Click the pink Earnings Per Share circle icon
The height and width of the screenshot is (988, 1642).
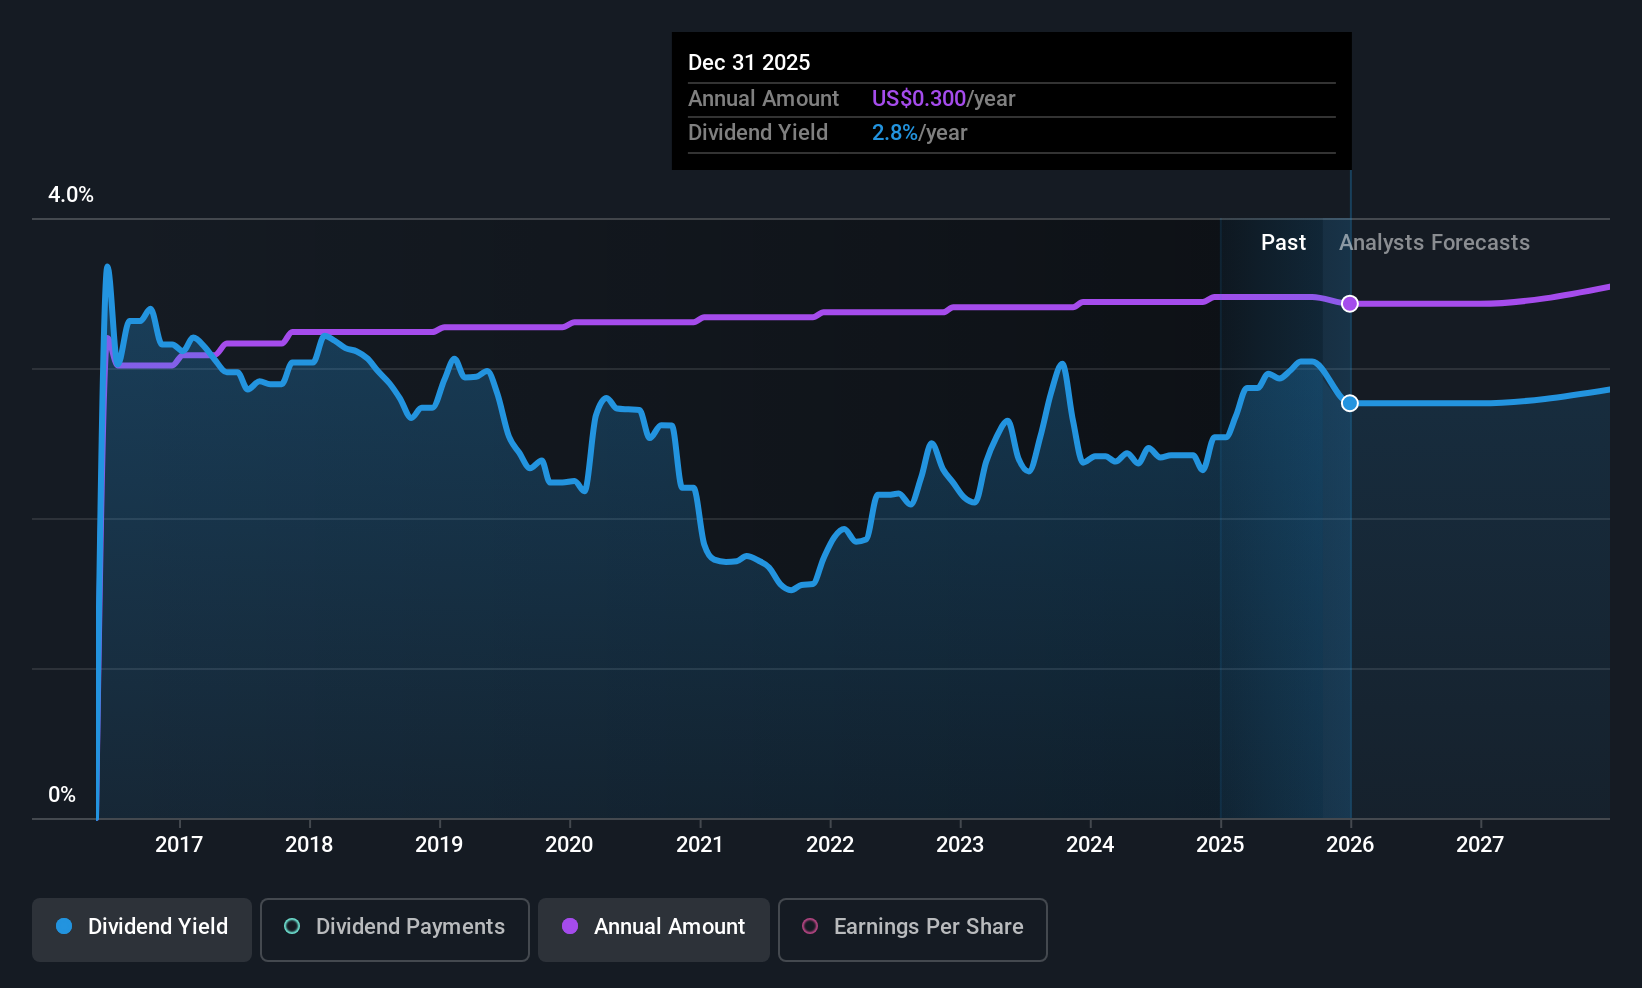(810, 926)
